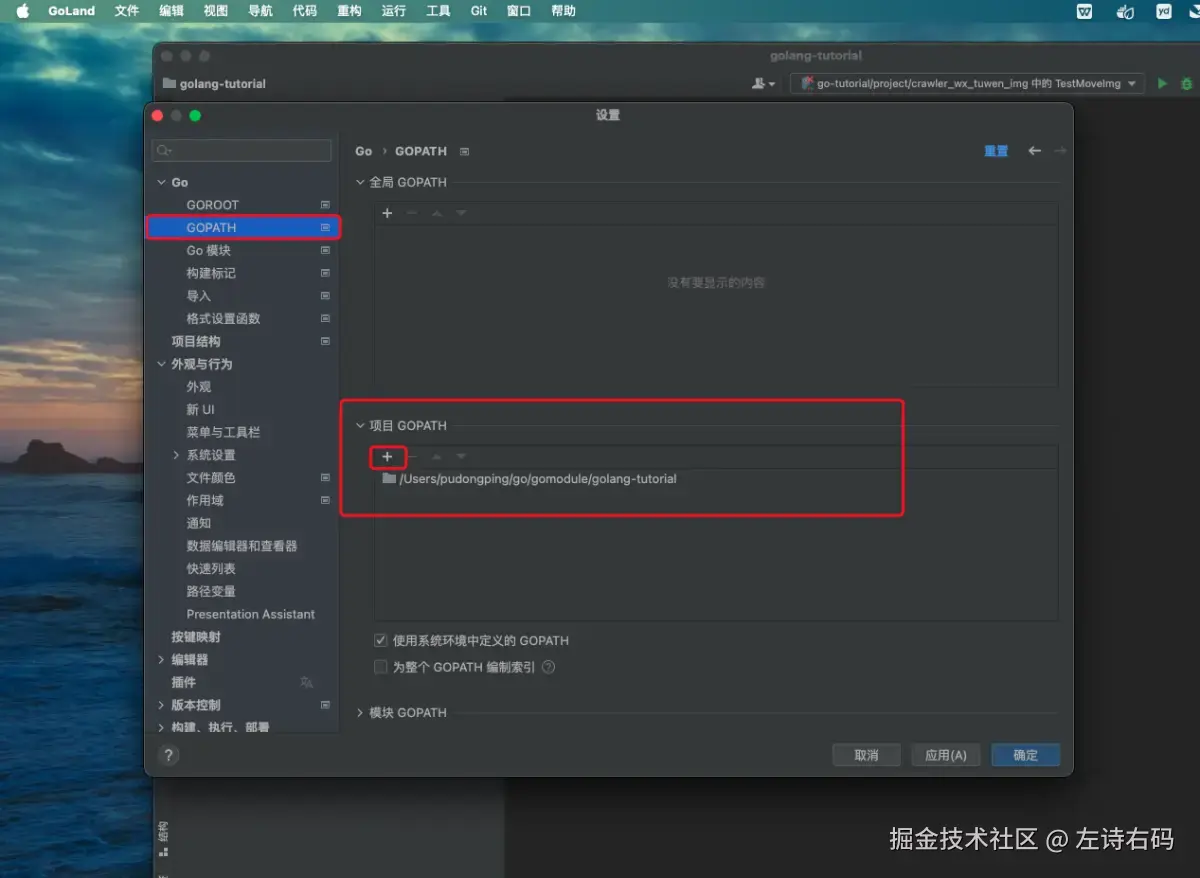Select 菜单与工具栏 in the settings tree
Screen dimensions: 1200x878
click(223, 433)
